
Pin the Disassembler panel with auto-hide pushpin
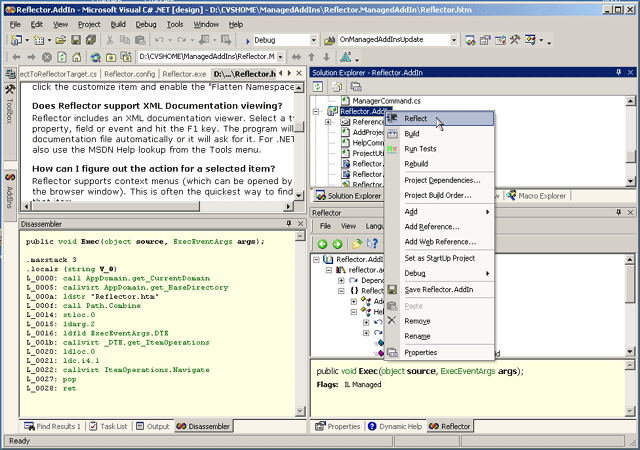[x=289, y=223]
